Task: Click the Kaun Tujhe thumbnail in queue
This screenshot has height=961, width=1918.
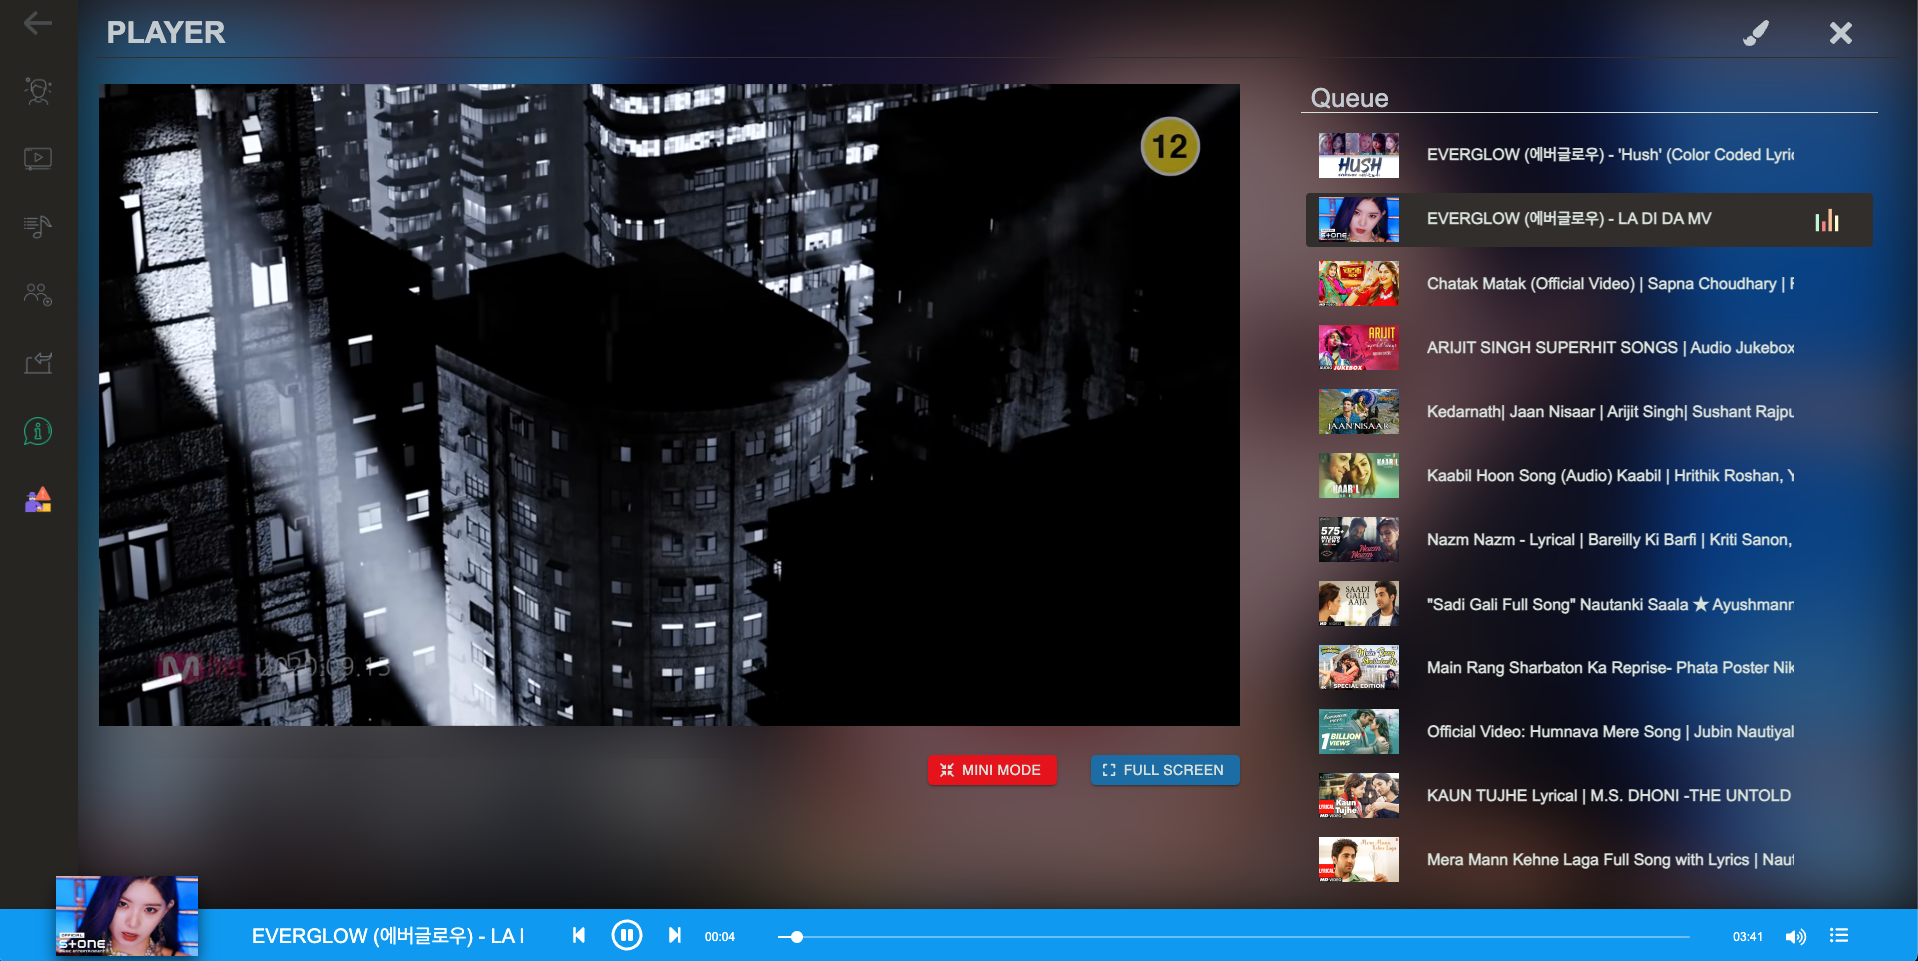Action: pos(1359,796)
